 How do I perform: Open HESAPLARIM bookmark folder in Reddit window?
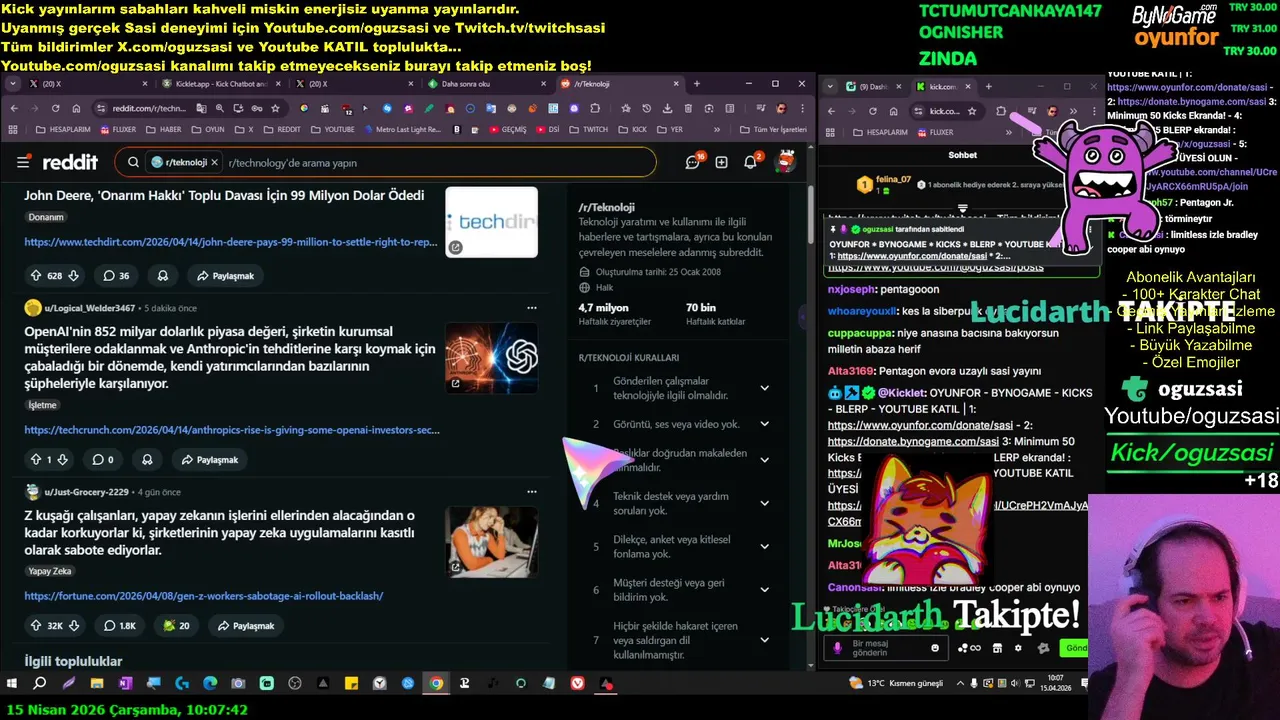click(62, 129)
